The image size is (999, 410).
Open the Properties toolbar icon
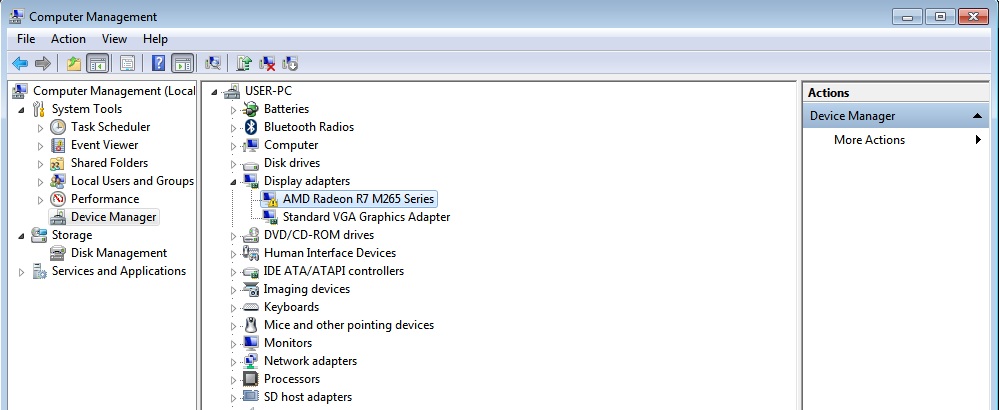[127, 64]
